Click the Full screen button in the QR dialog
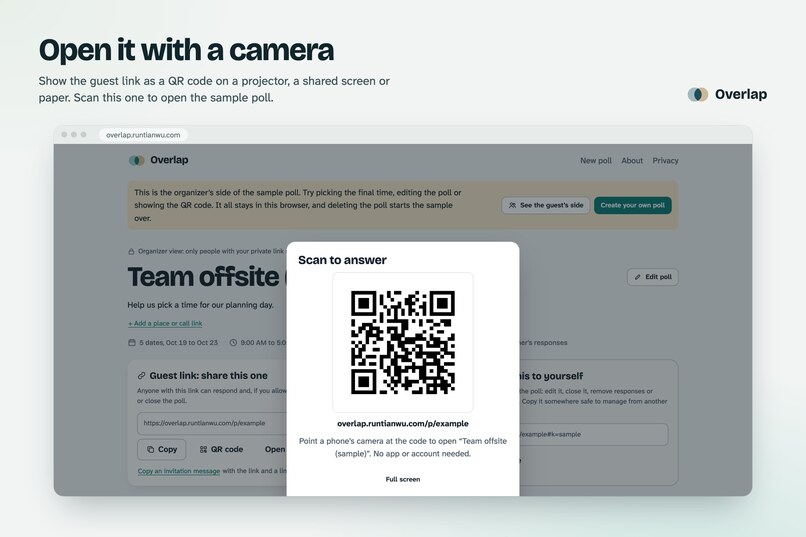This screenshot has height=537, width=806. point(402,479)
